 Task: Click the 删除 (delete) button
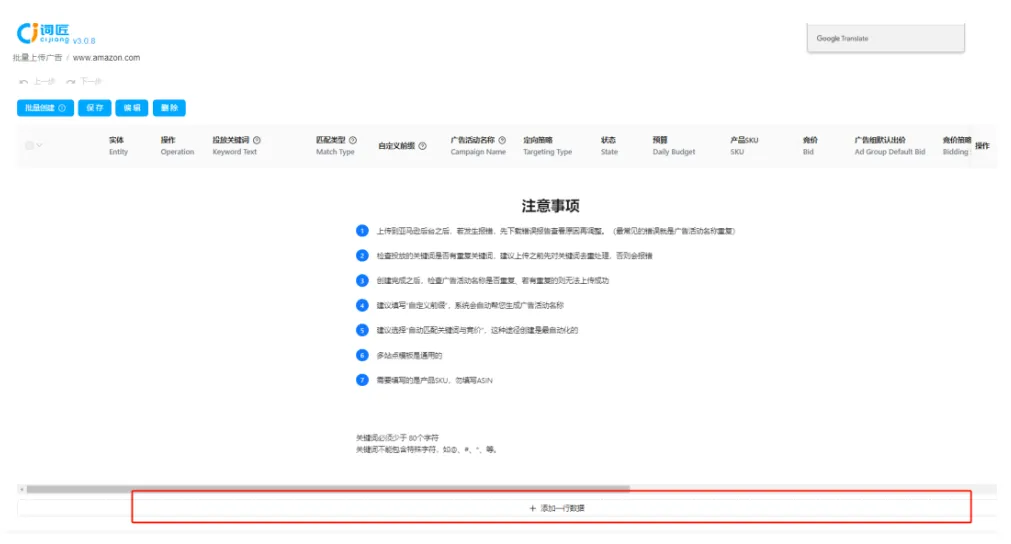coord(169,108)
